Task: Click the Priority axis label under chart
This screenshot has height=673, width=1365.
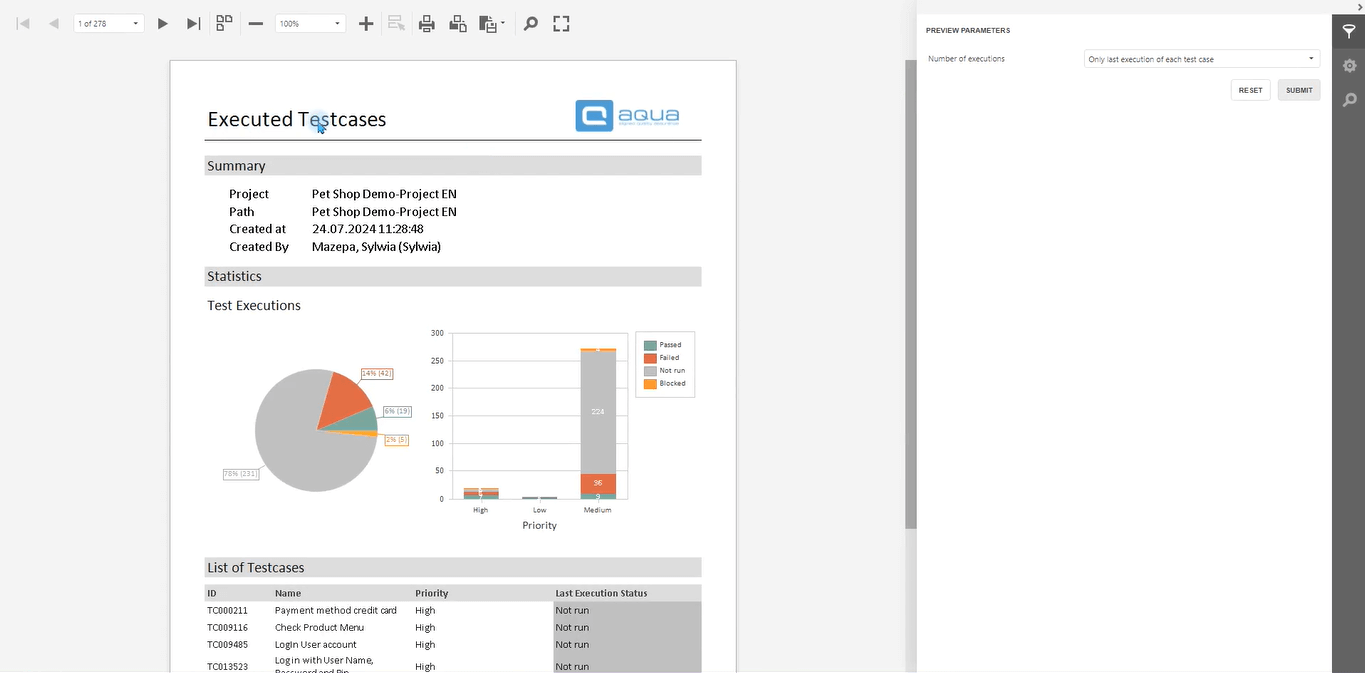Action: point(539,525)
